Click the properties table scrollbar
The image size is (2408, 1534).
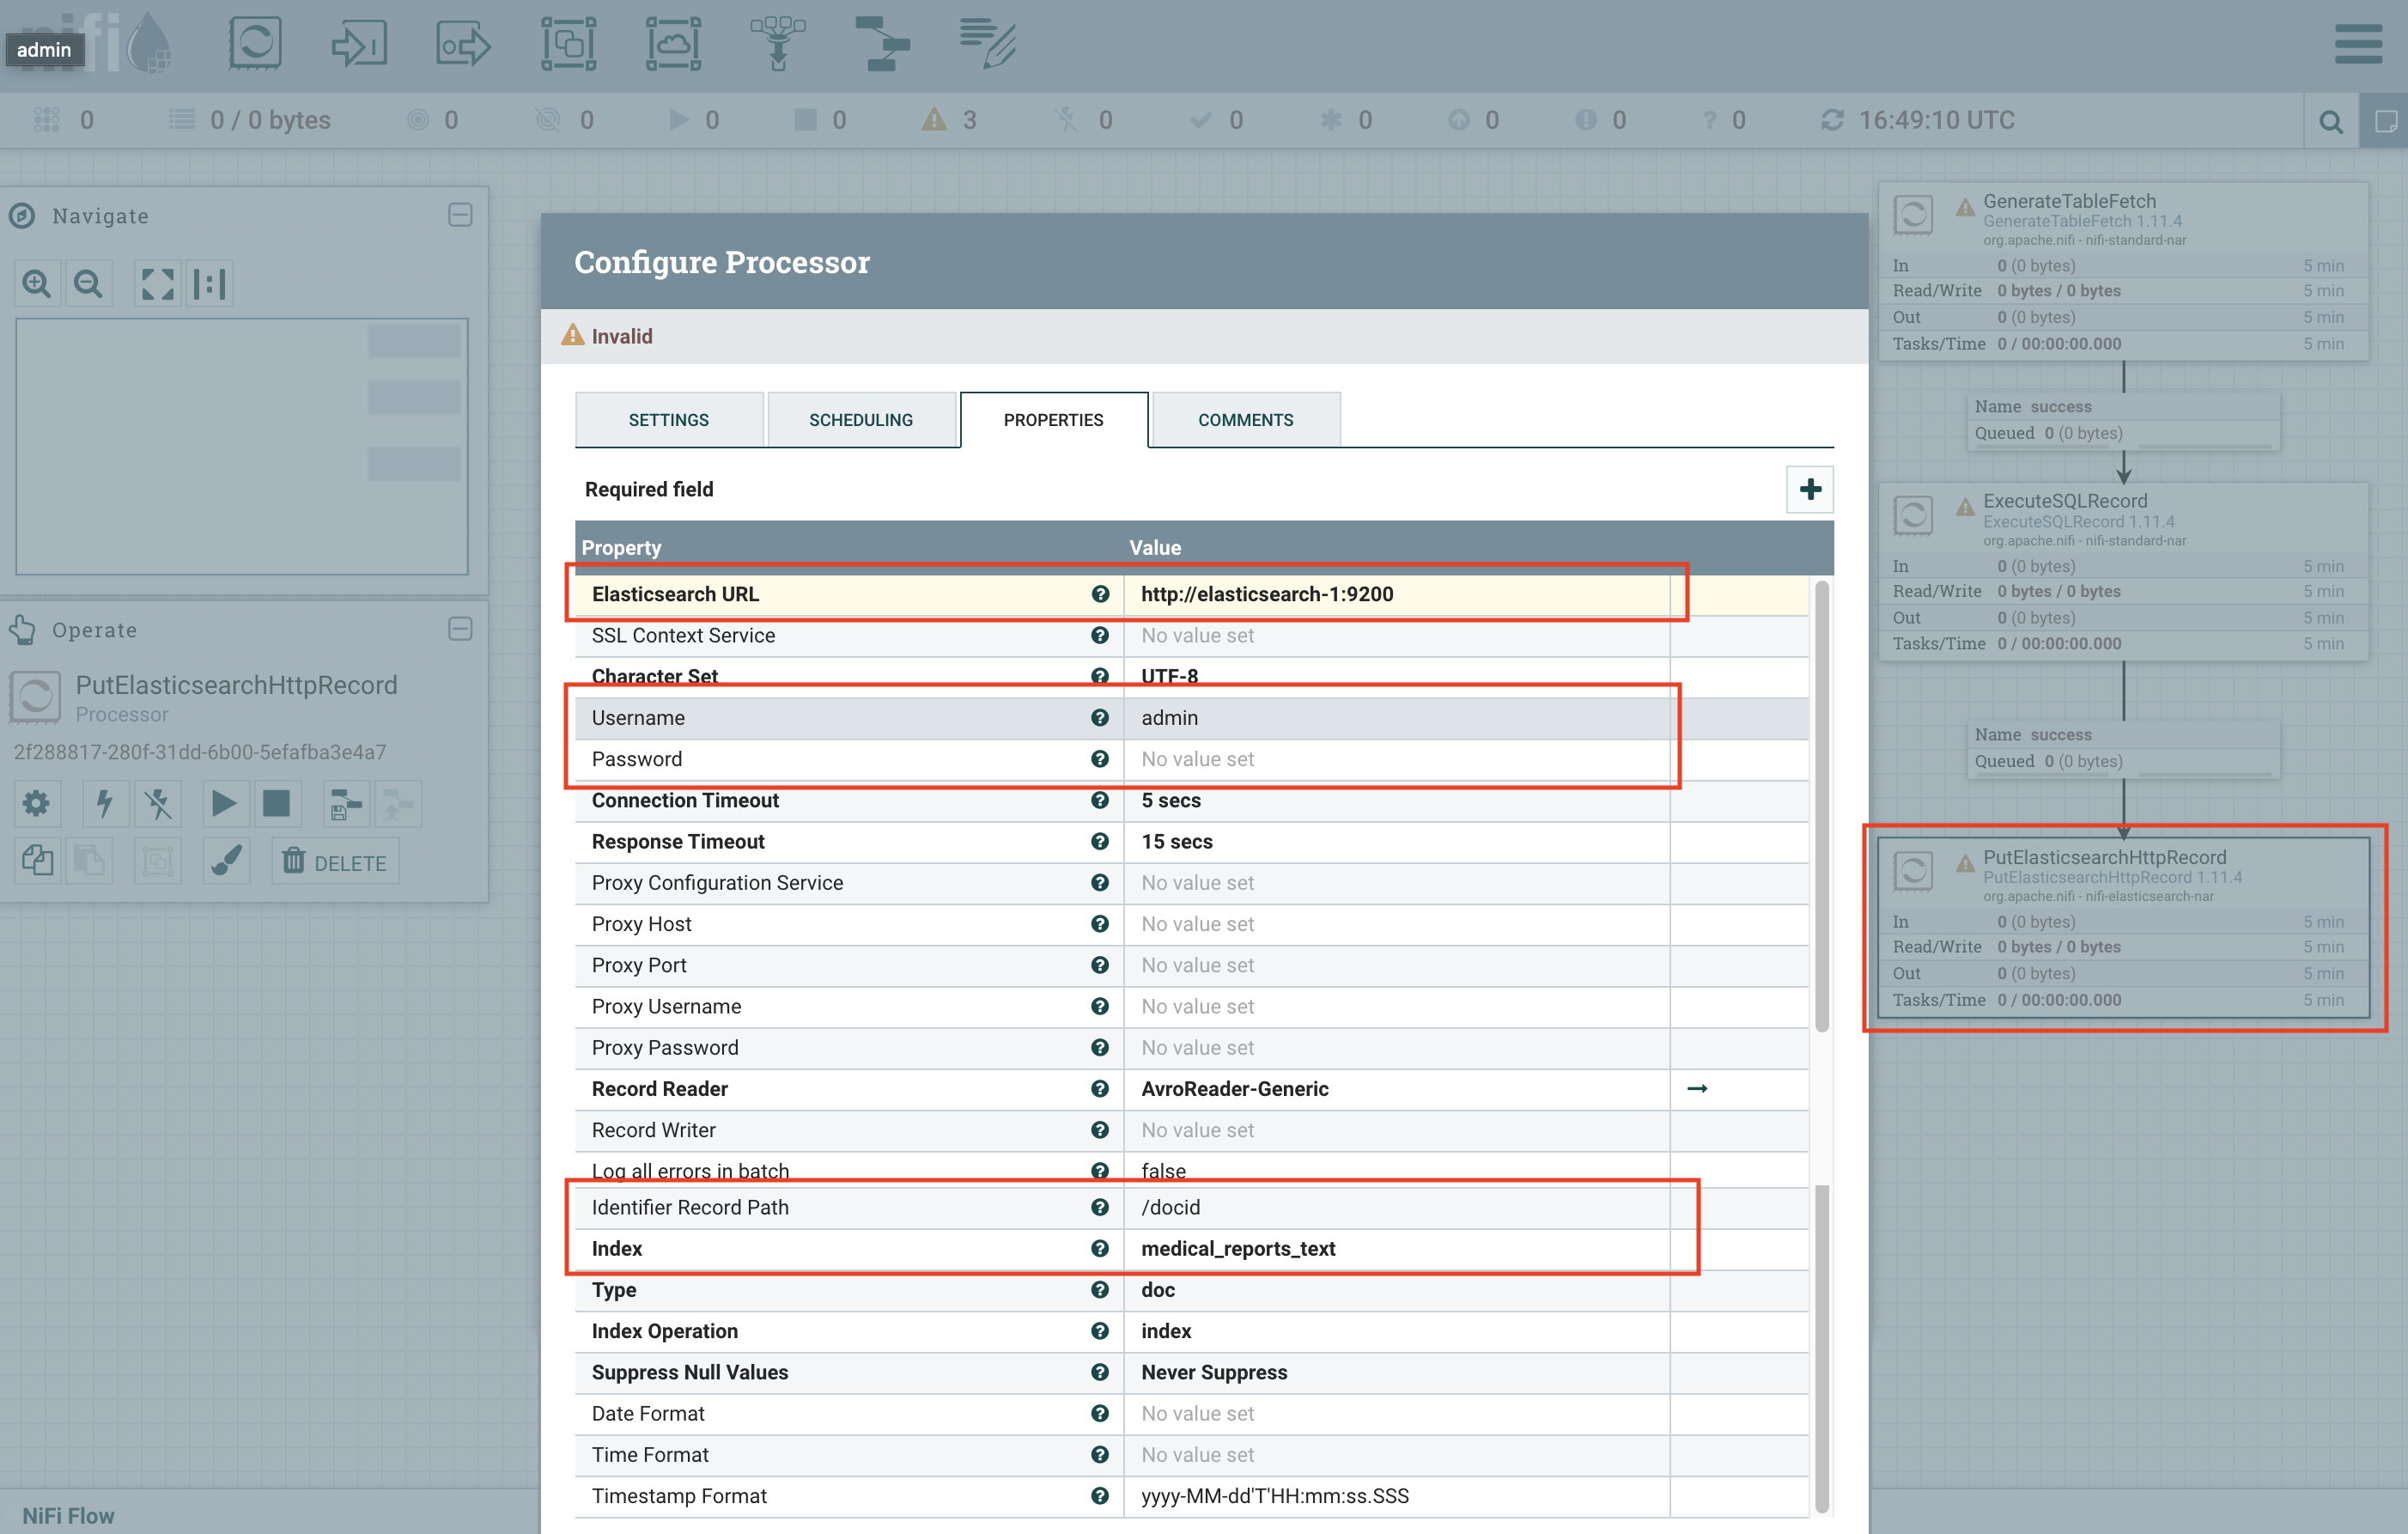(x=1822, y=806)
